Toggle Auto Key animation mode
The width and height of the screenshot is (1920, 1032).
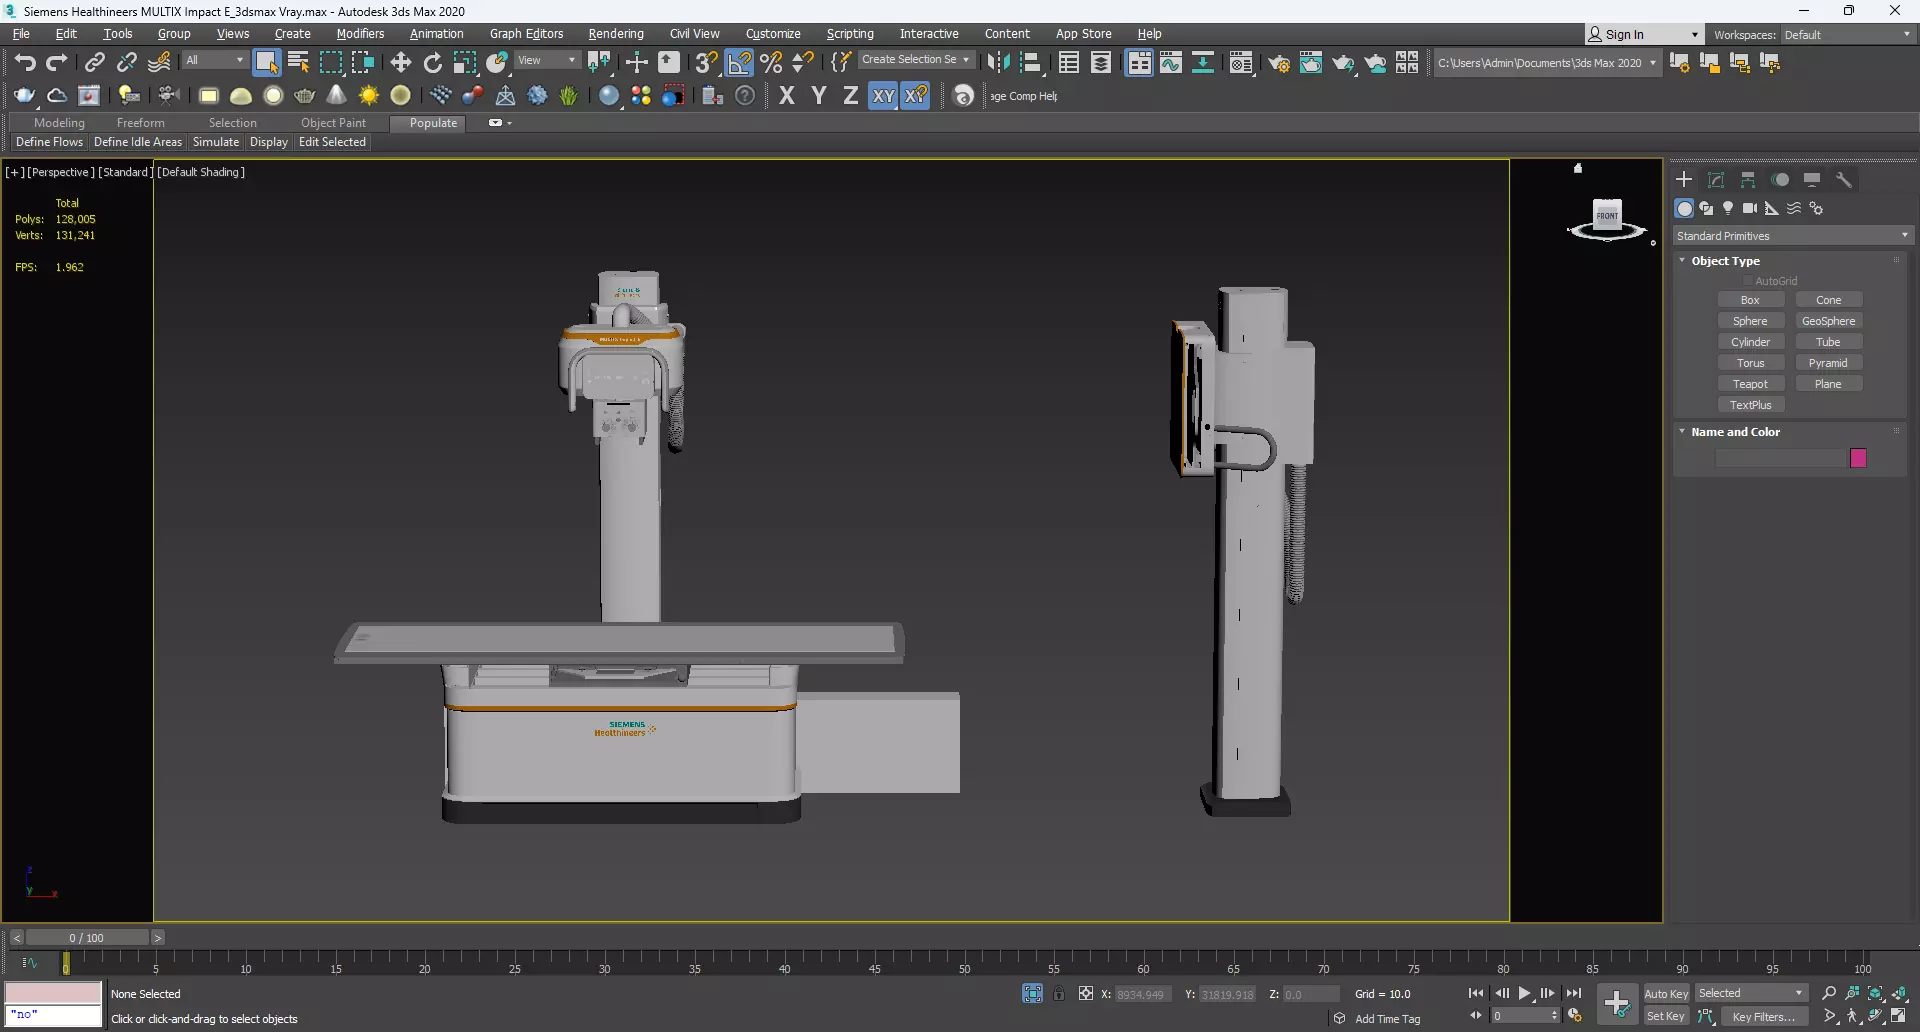[1666, 993]
